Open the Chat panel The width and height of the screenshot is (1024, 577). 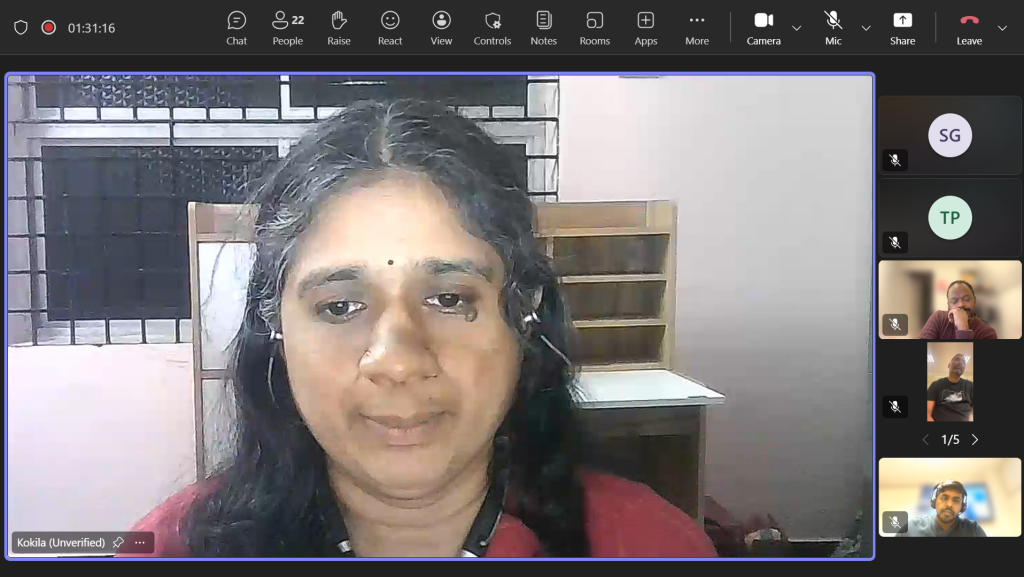(x=236, y=28)
